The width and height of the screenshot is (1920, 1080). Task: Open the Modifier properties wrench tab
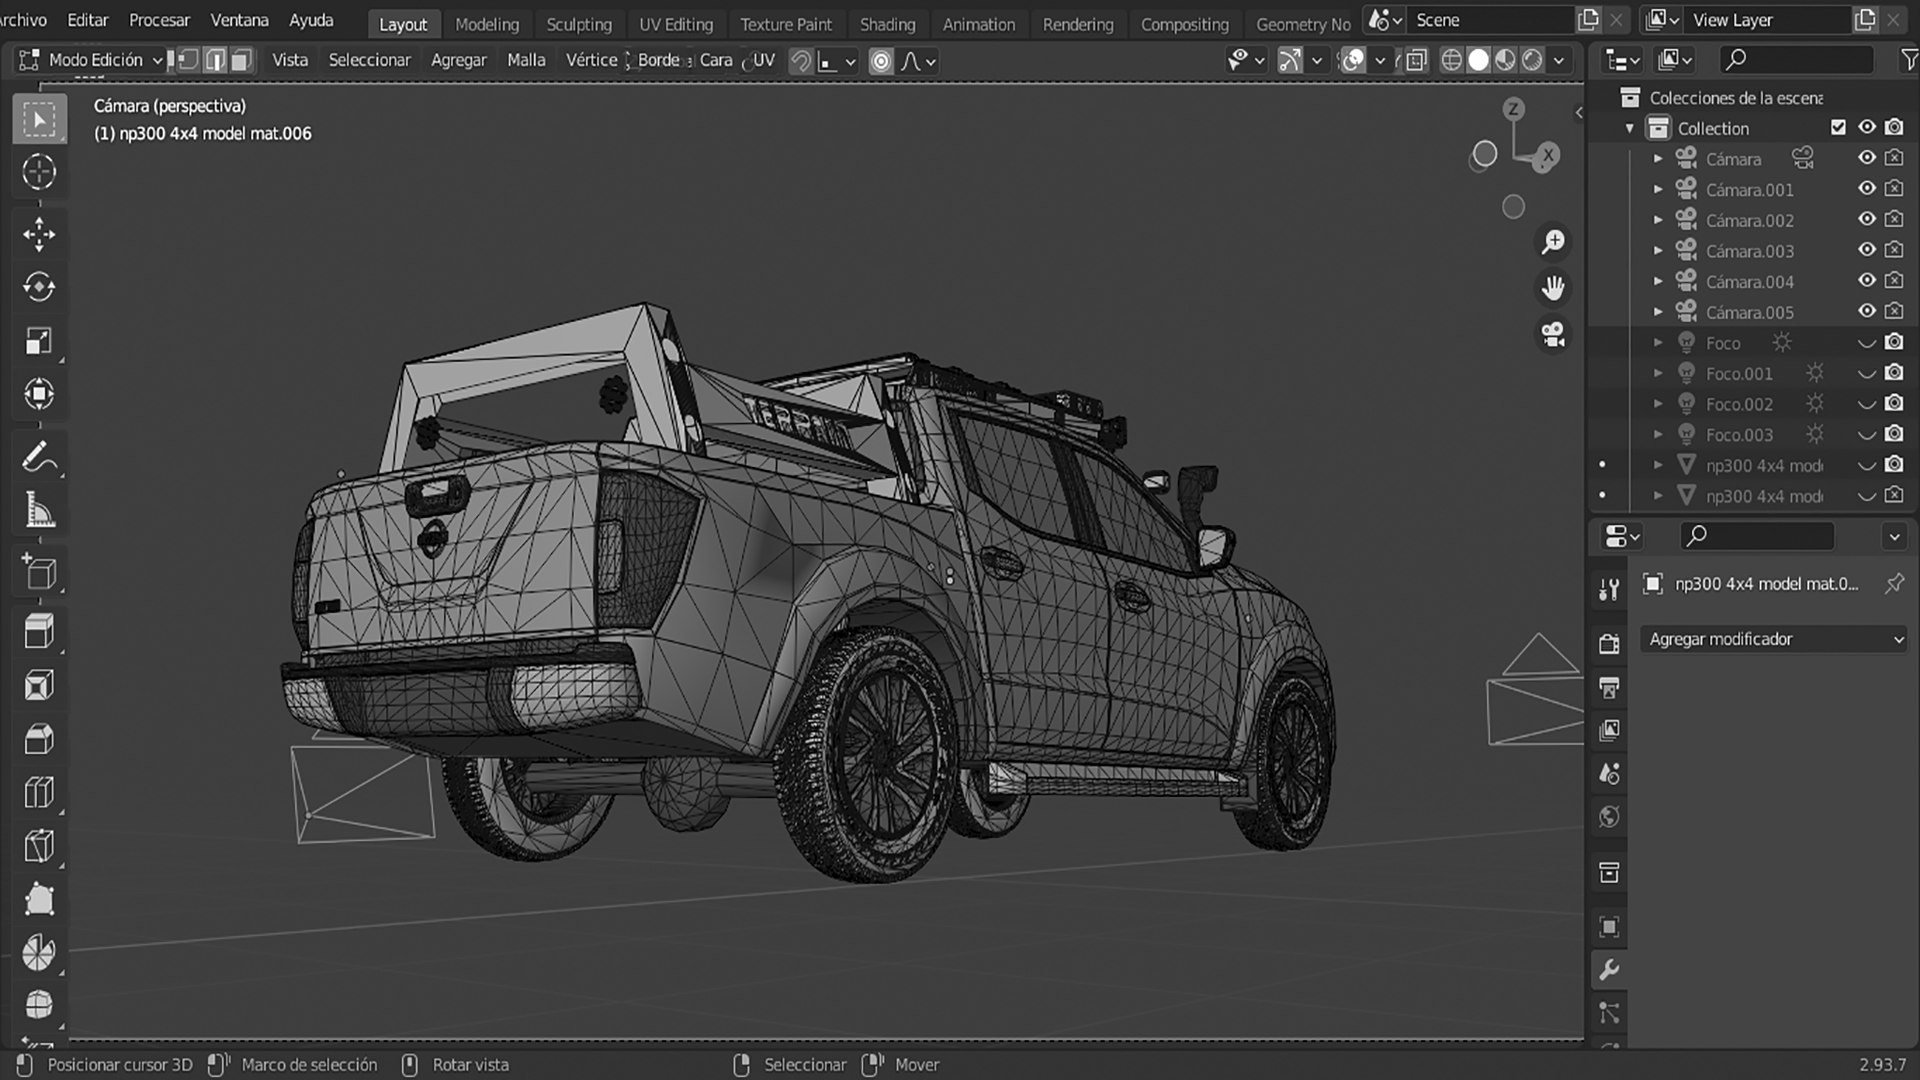tap(1609, 970)
